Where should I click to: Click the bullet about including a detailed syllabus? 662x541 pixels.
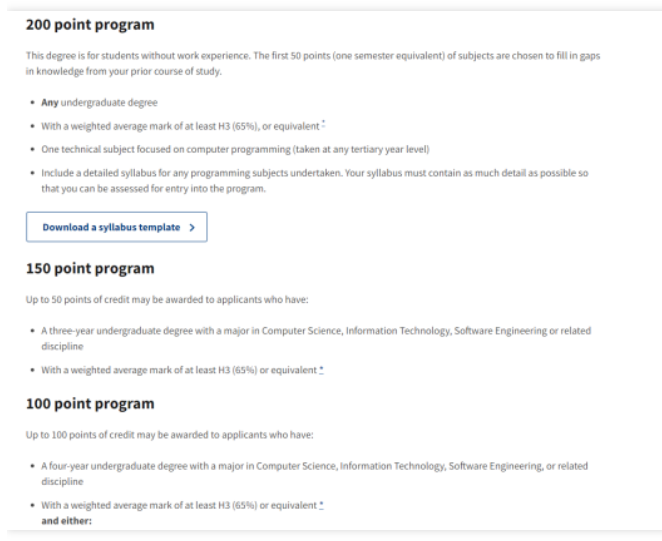(x=315, y=181)
